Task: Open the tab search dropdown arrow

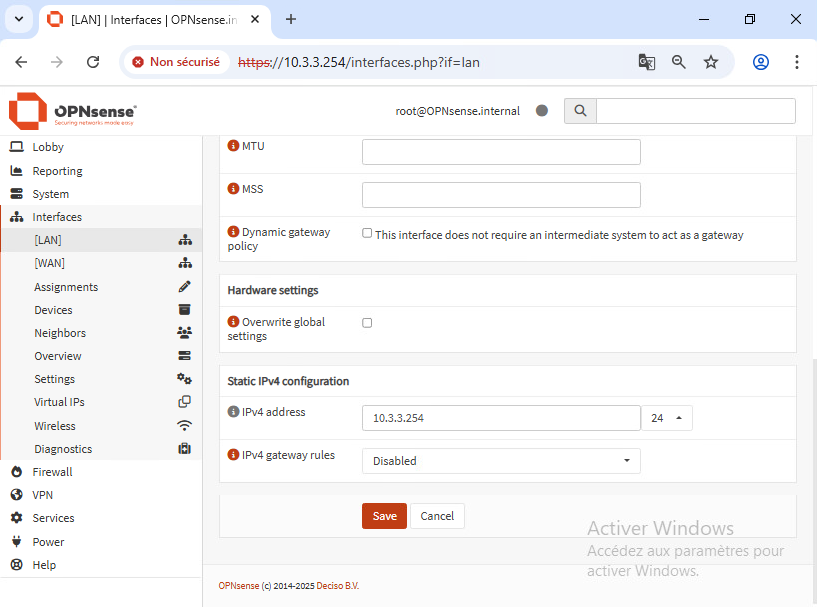Action: tap(19, 19)
